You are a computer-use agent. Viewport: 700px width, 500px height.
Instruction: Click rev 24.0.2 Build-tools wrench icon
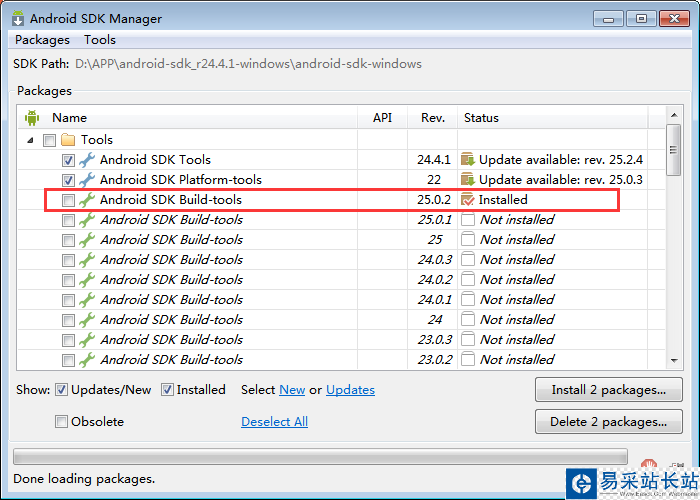87,280
